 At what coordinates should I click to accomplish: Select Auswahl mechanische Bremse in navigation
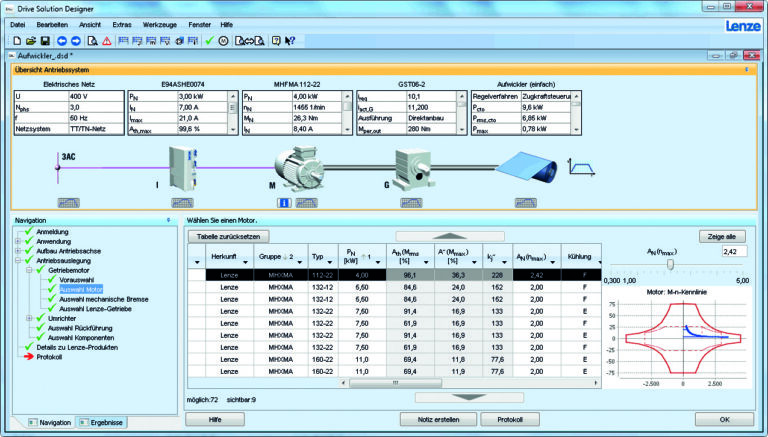point(106,299)
